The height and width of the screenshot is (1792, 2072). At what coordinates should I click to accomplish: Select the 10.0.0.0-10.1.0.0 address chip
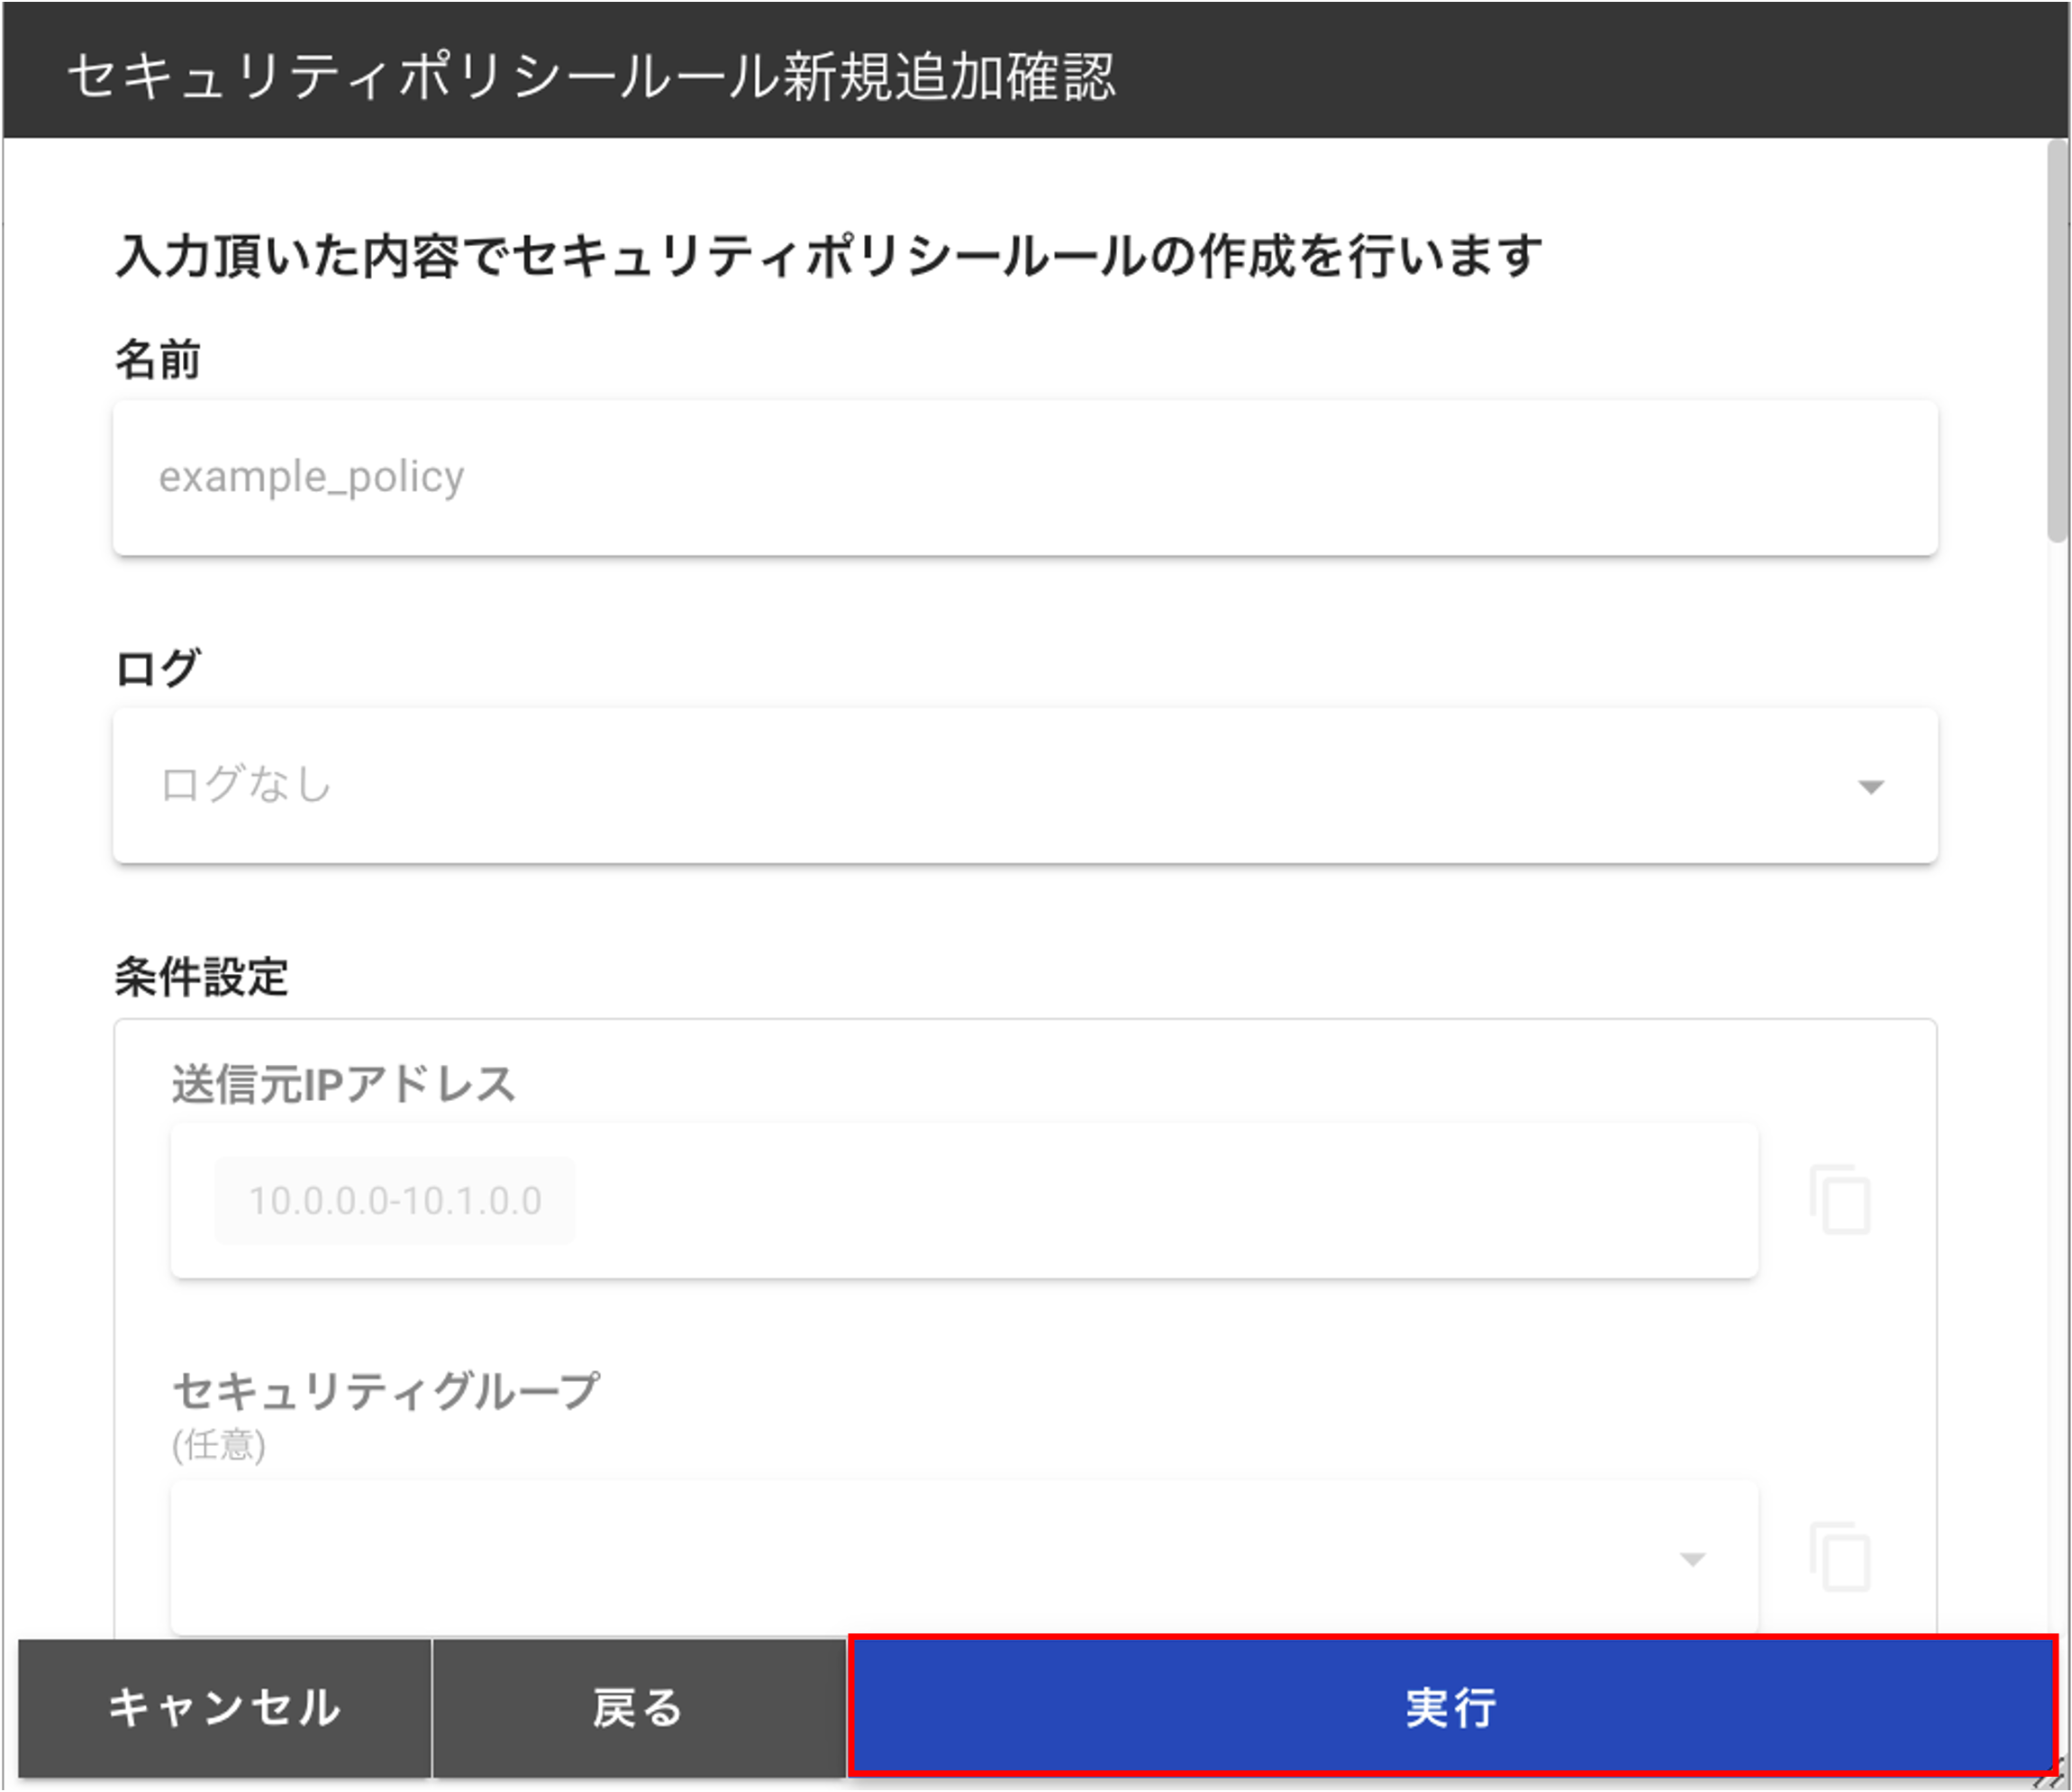[395, 1200]
